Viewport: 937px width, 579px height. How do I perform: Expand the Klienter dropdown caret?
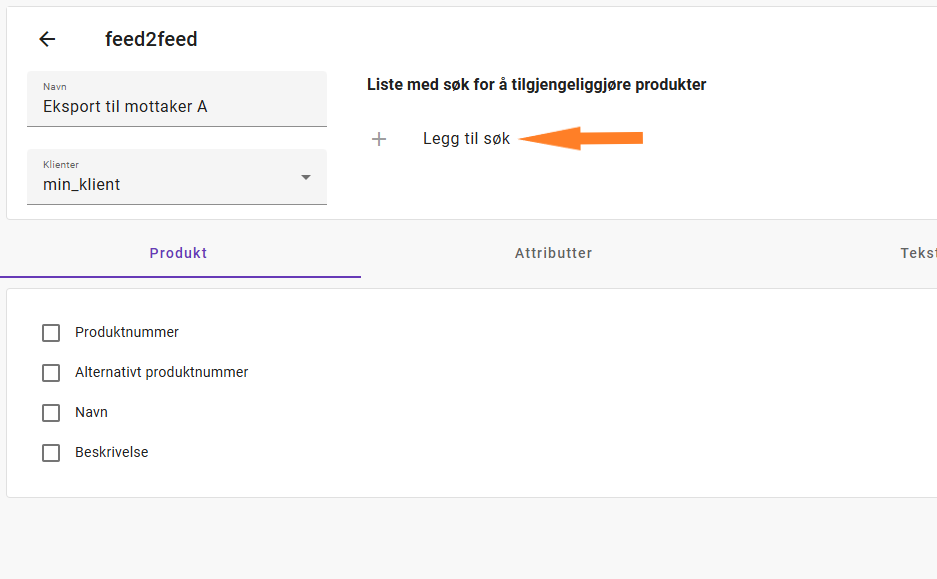click(x=306, y=177)
